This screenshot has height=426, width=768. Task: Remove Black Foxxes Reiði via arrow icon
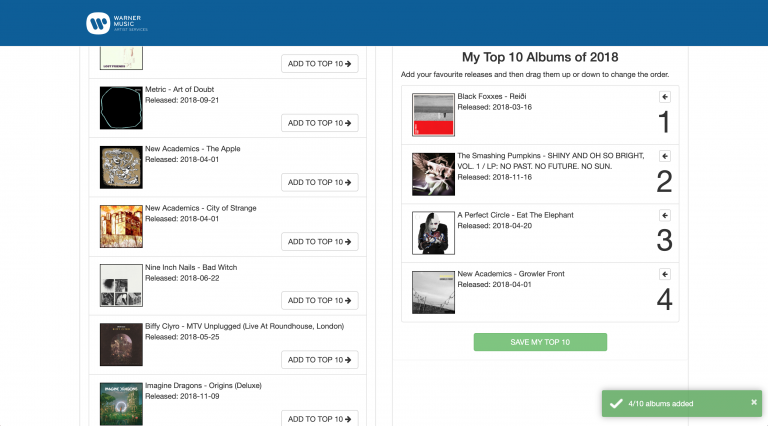pyautogui.click(x=664, y=97)
